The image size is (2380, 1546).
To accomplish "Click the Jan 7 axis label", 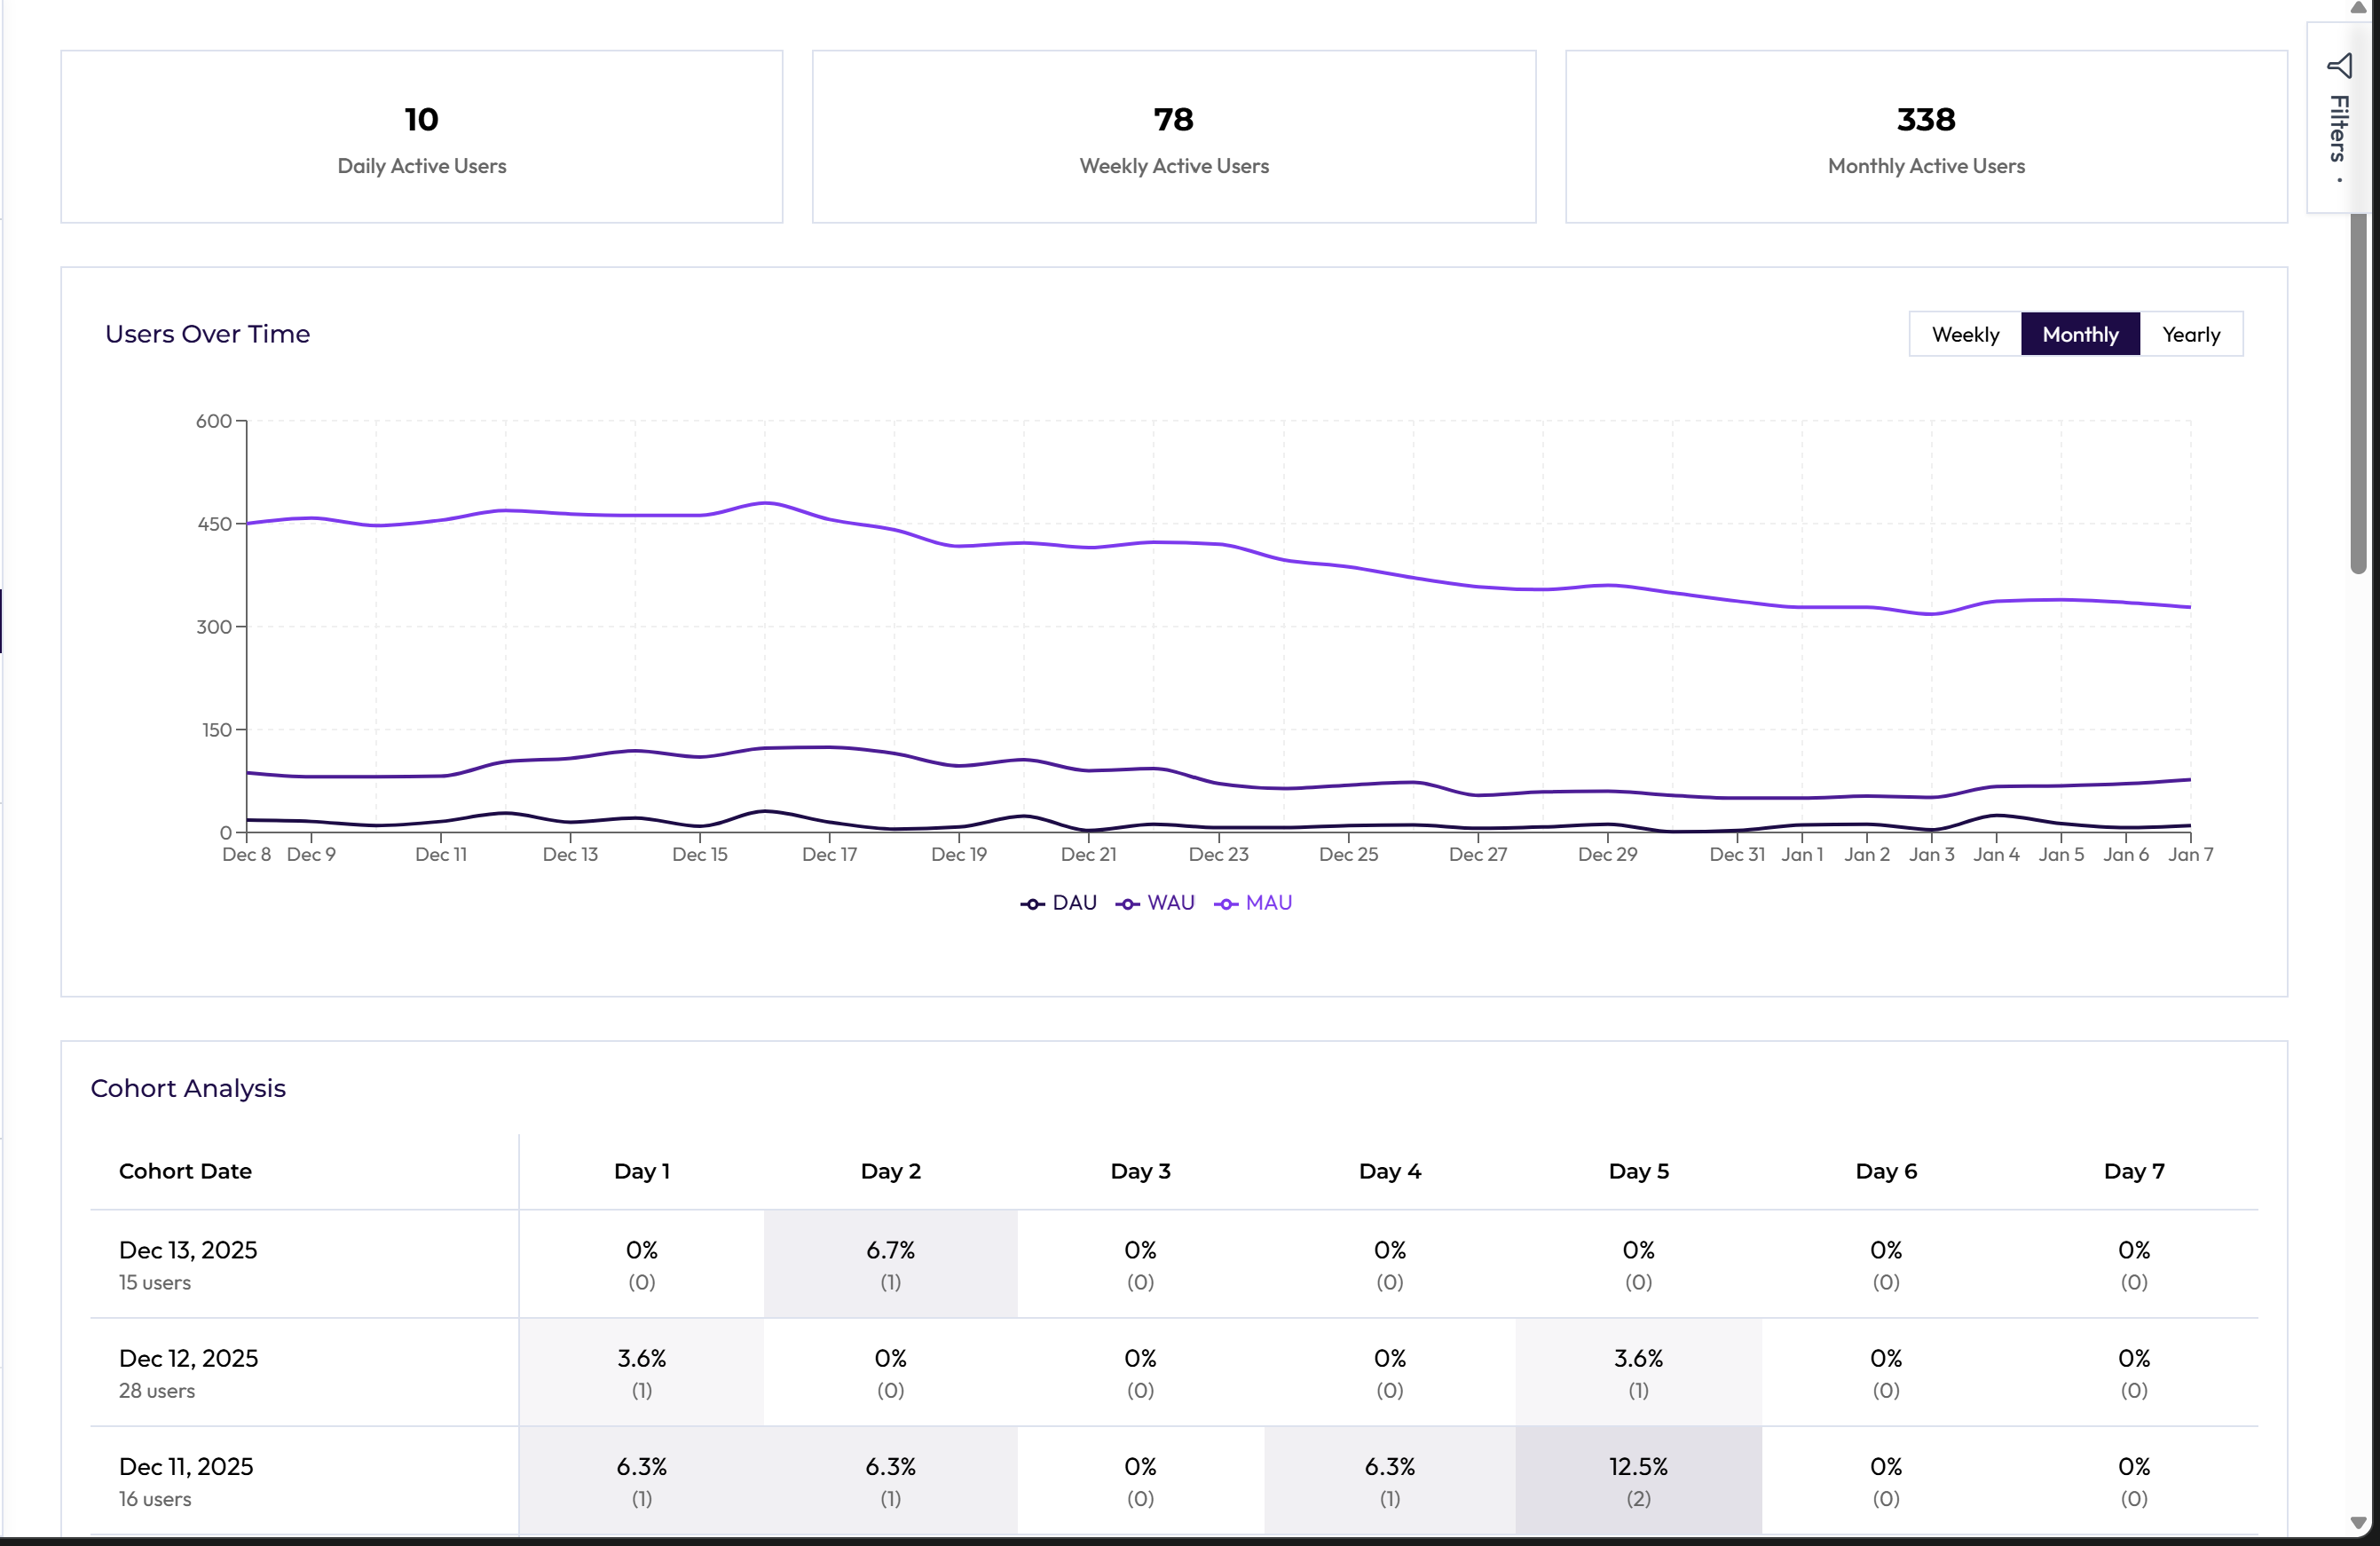I will (2190, 854).
